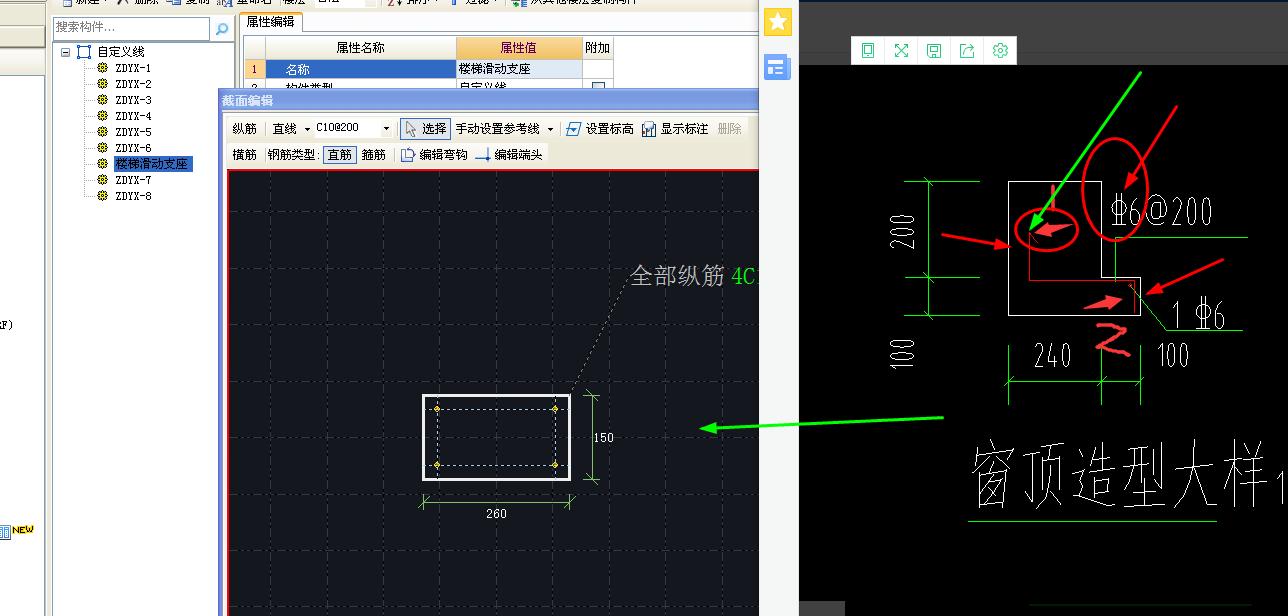
Task: Edit the 楼梯滑动支座 property value cell
Action: pos(519,69)
